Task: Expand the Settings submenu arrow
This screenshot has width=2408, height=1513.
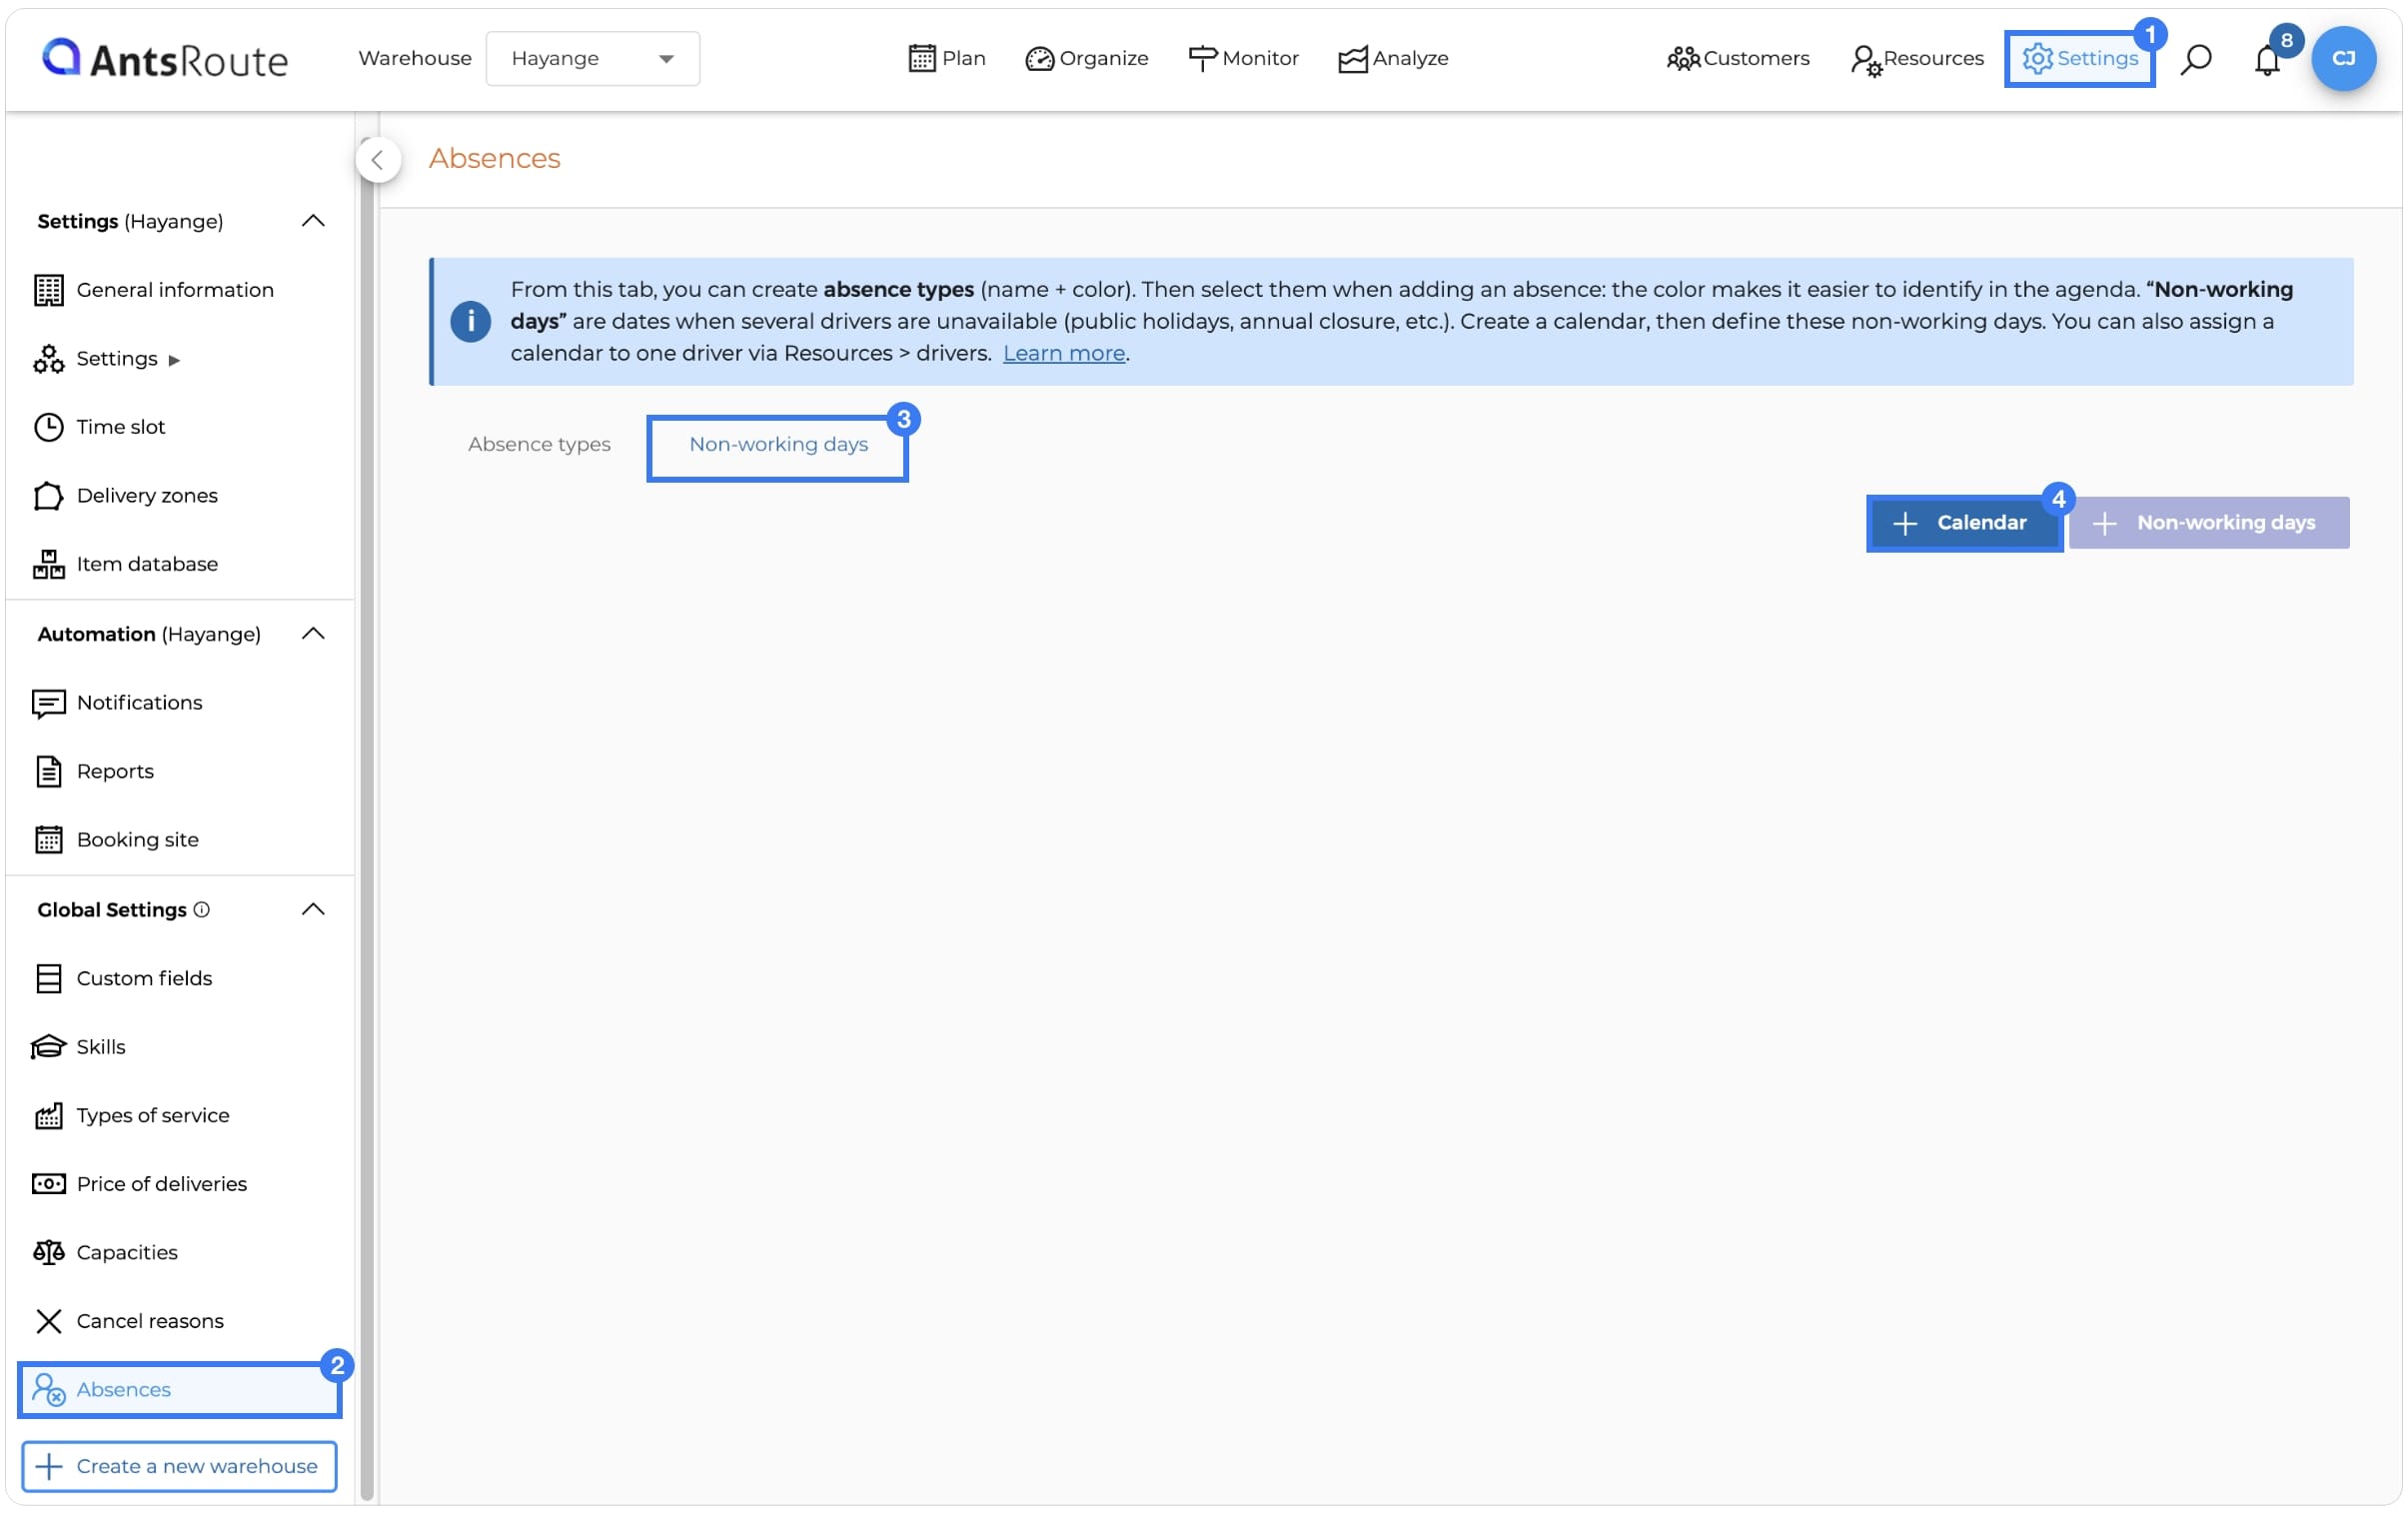Action: pos(174,359)
